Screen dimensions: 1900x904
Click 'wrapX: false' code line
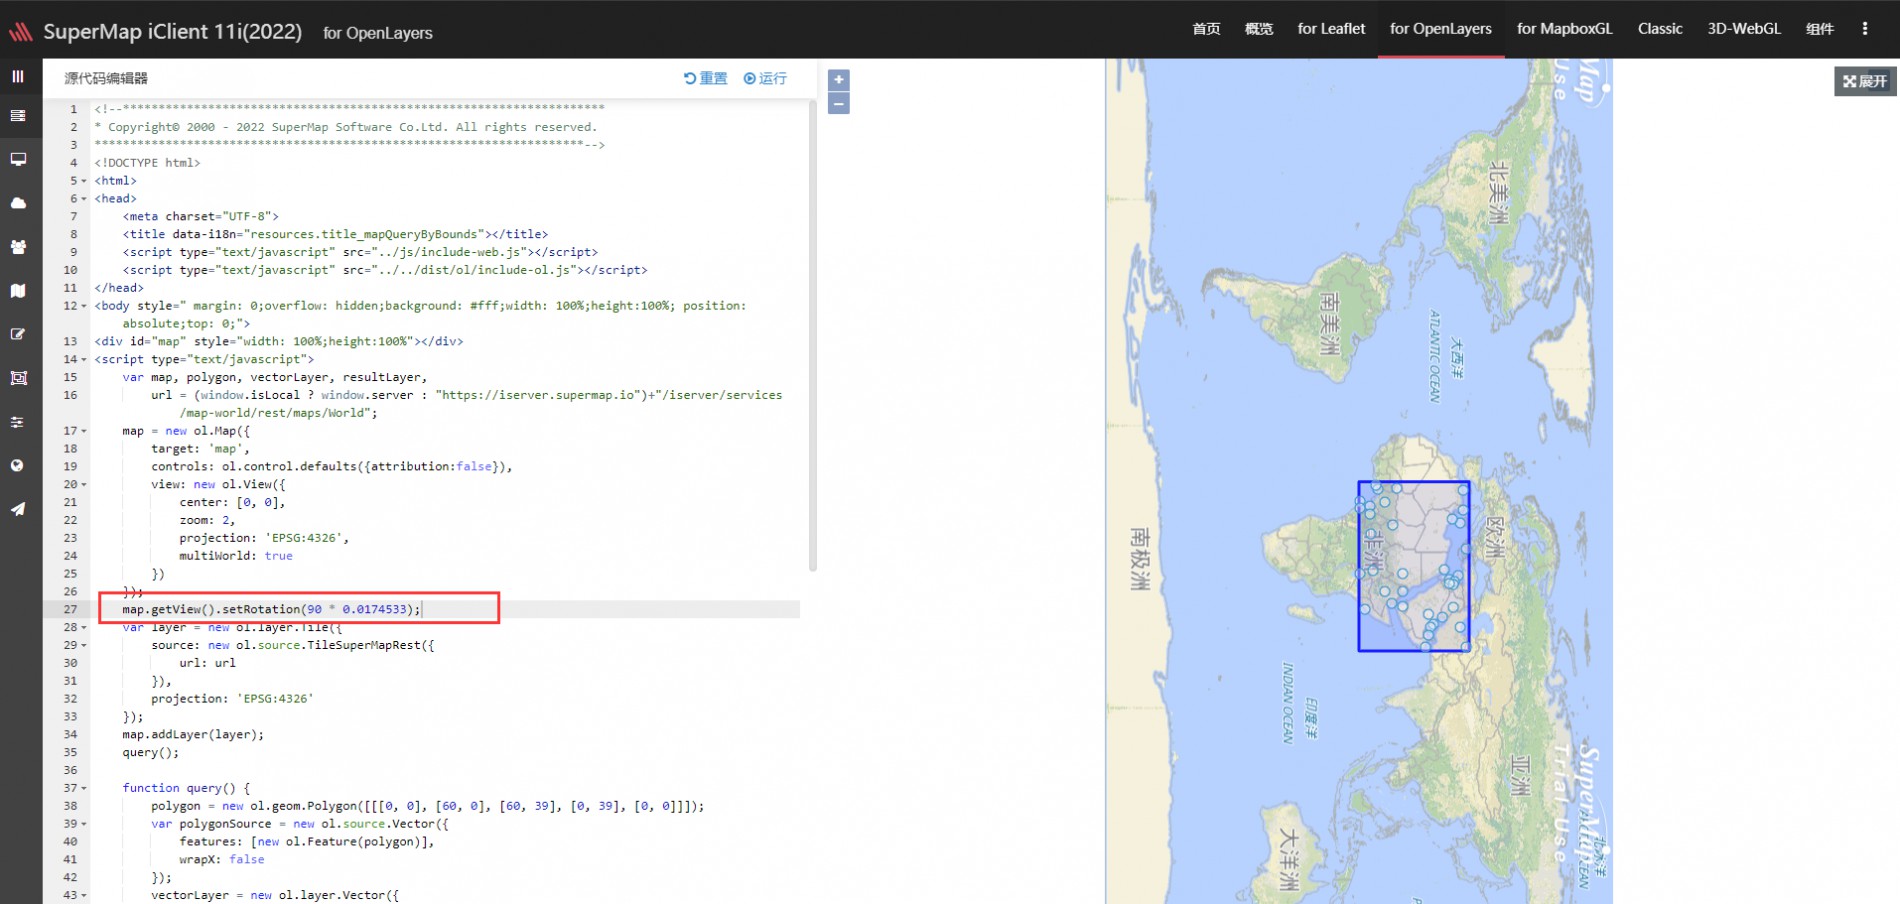click(222, 860)
